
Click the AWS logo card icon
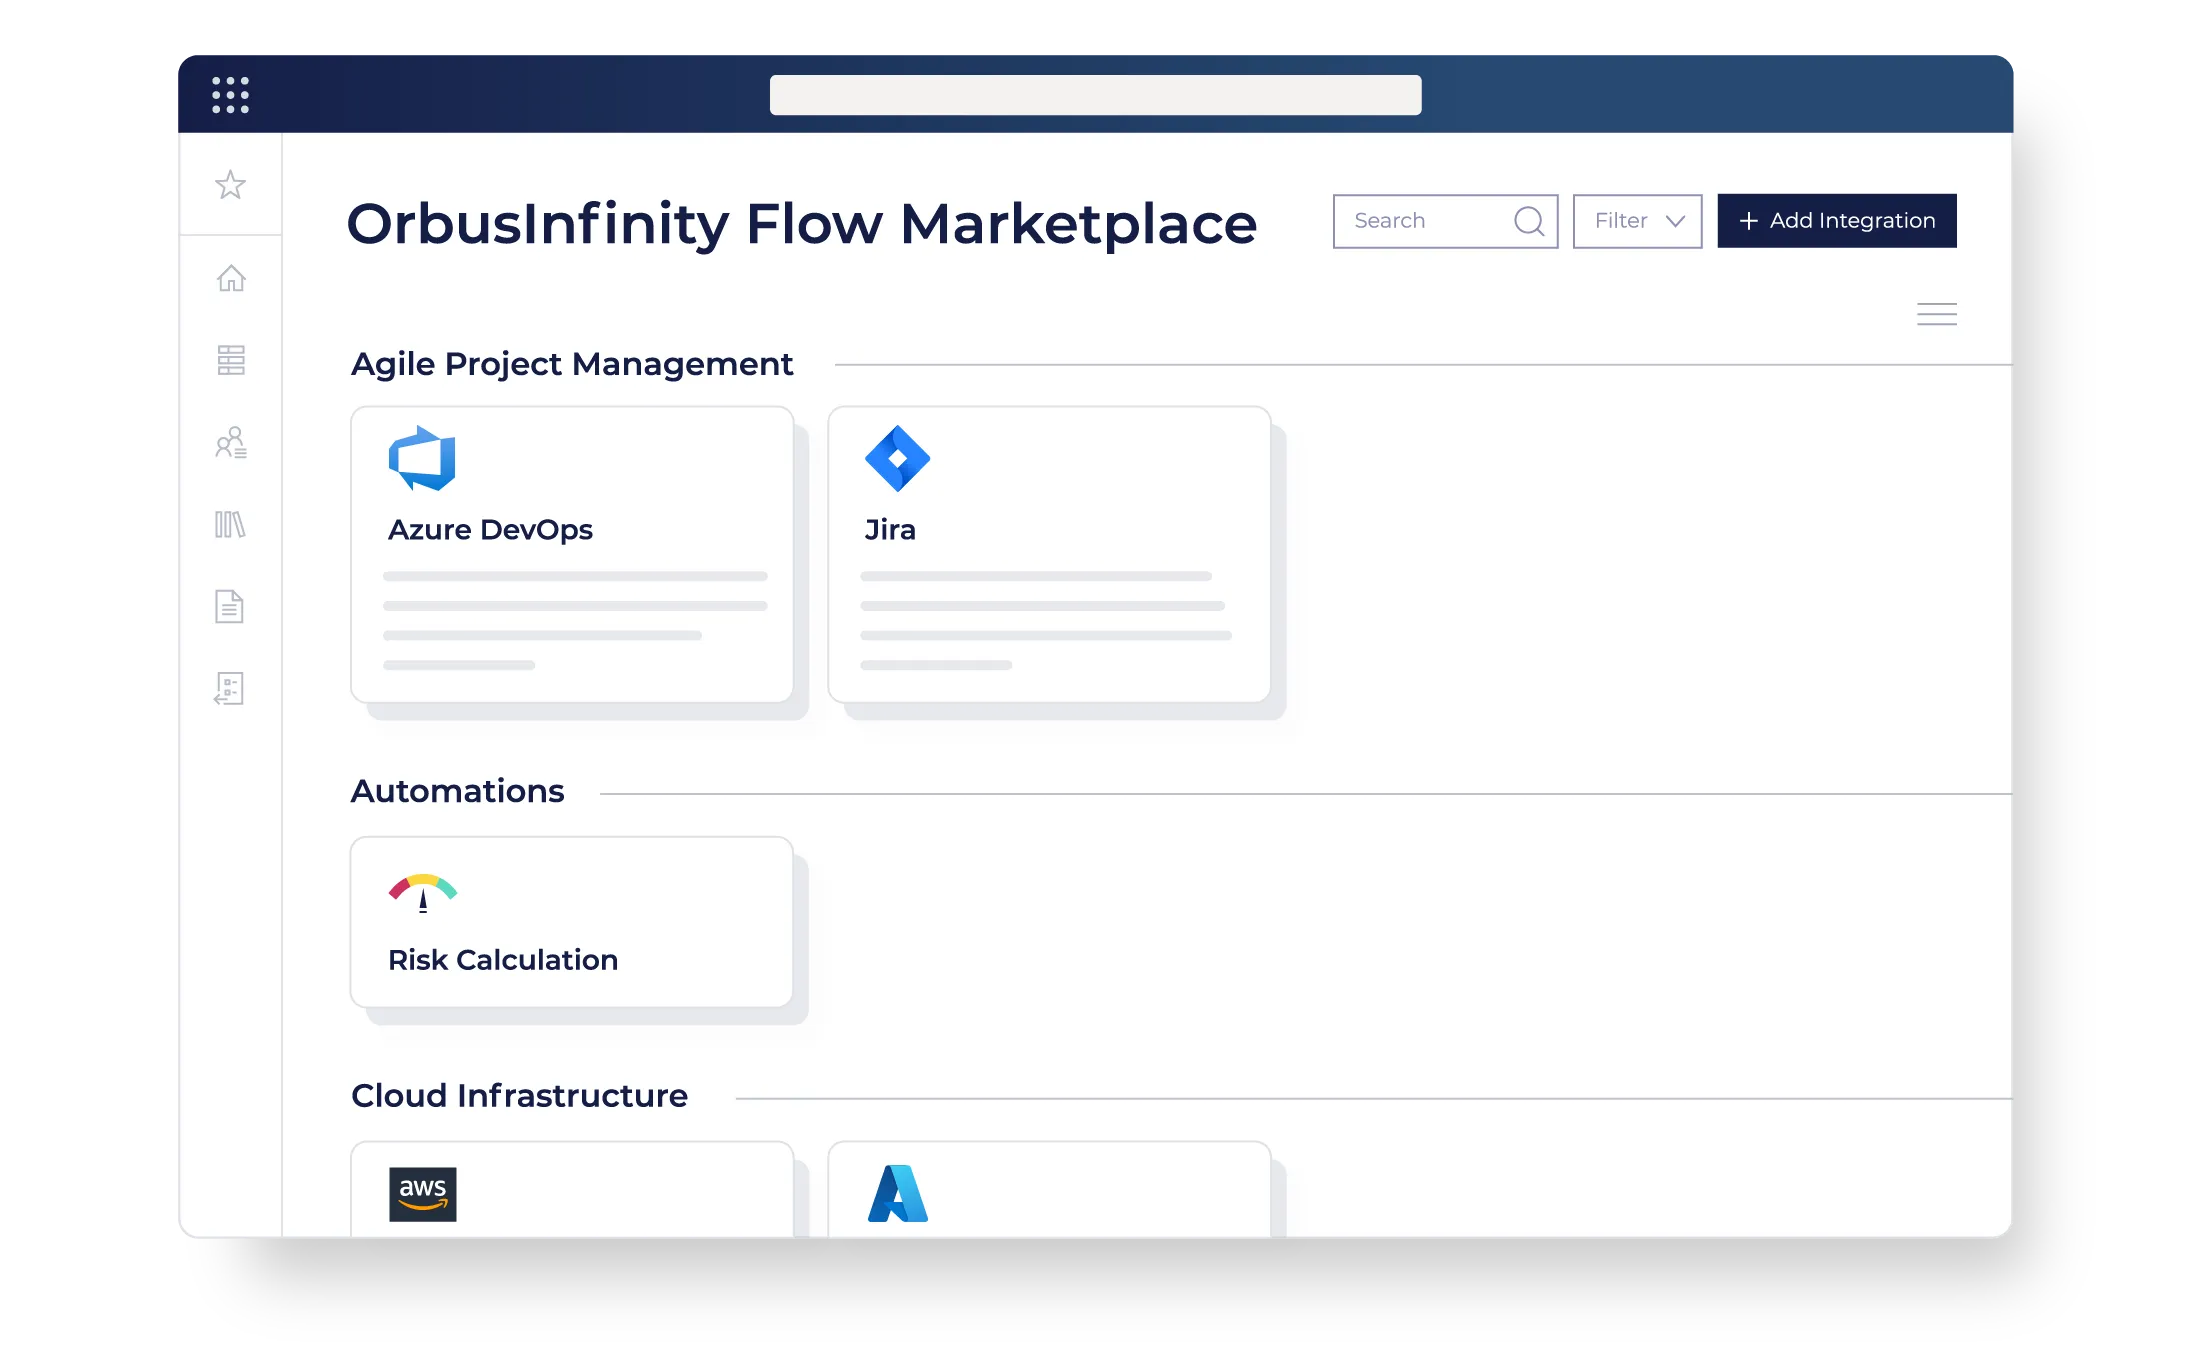[423, 1194]
